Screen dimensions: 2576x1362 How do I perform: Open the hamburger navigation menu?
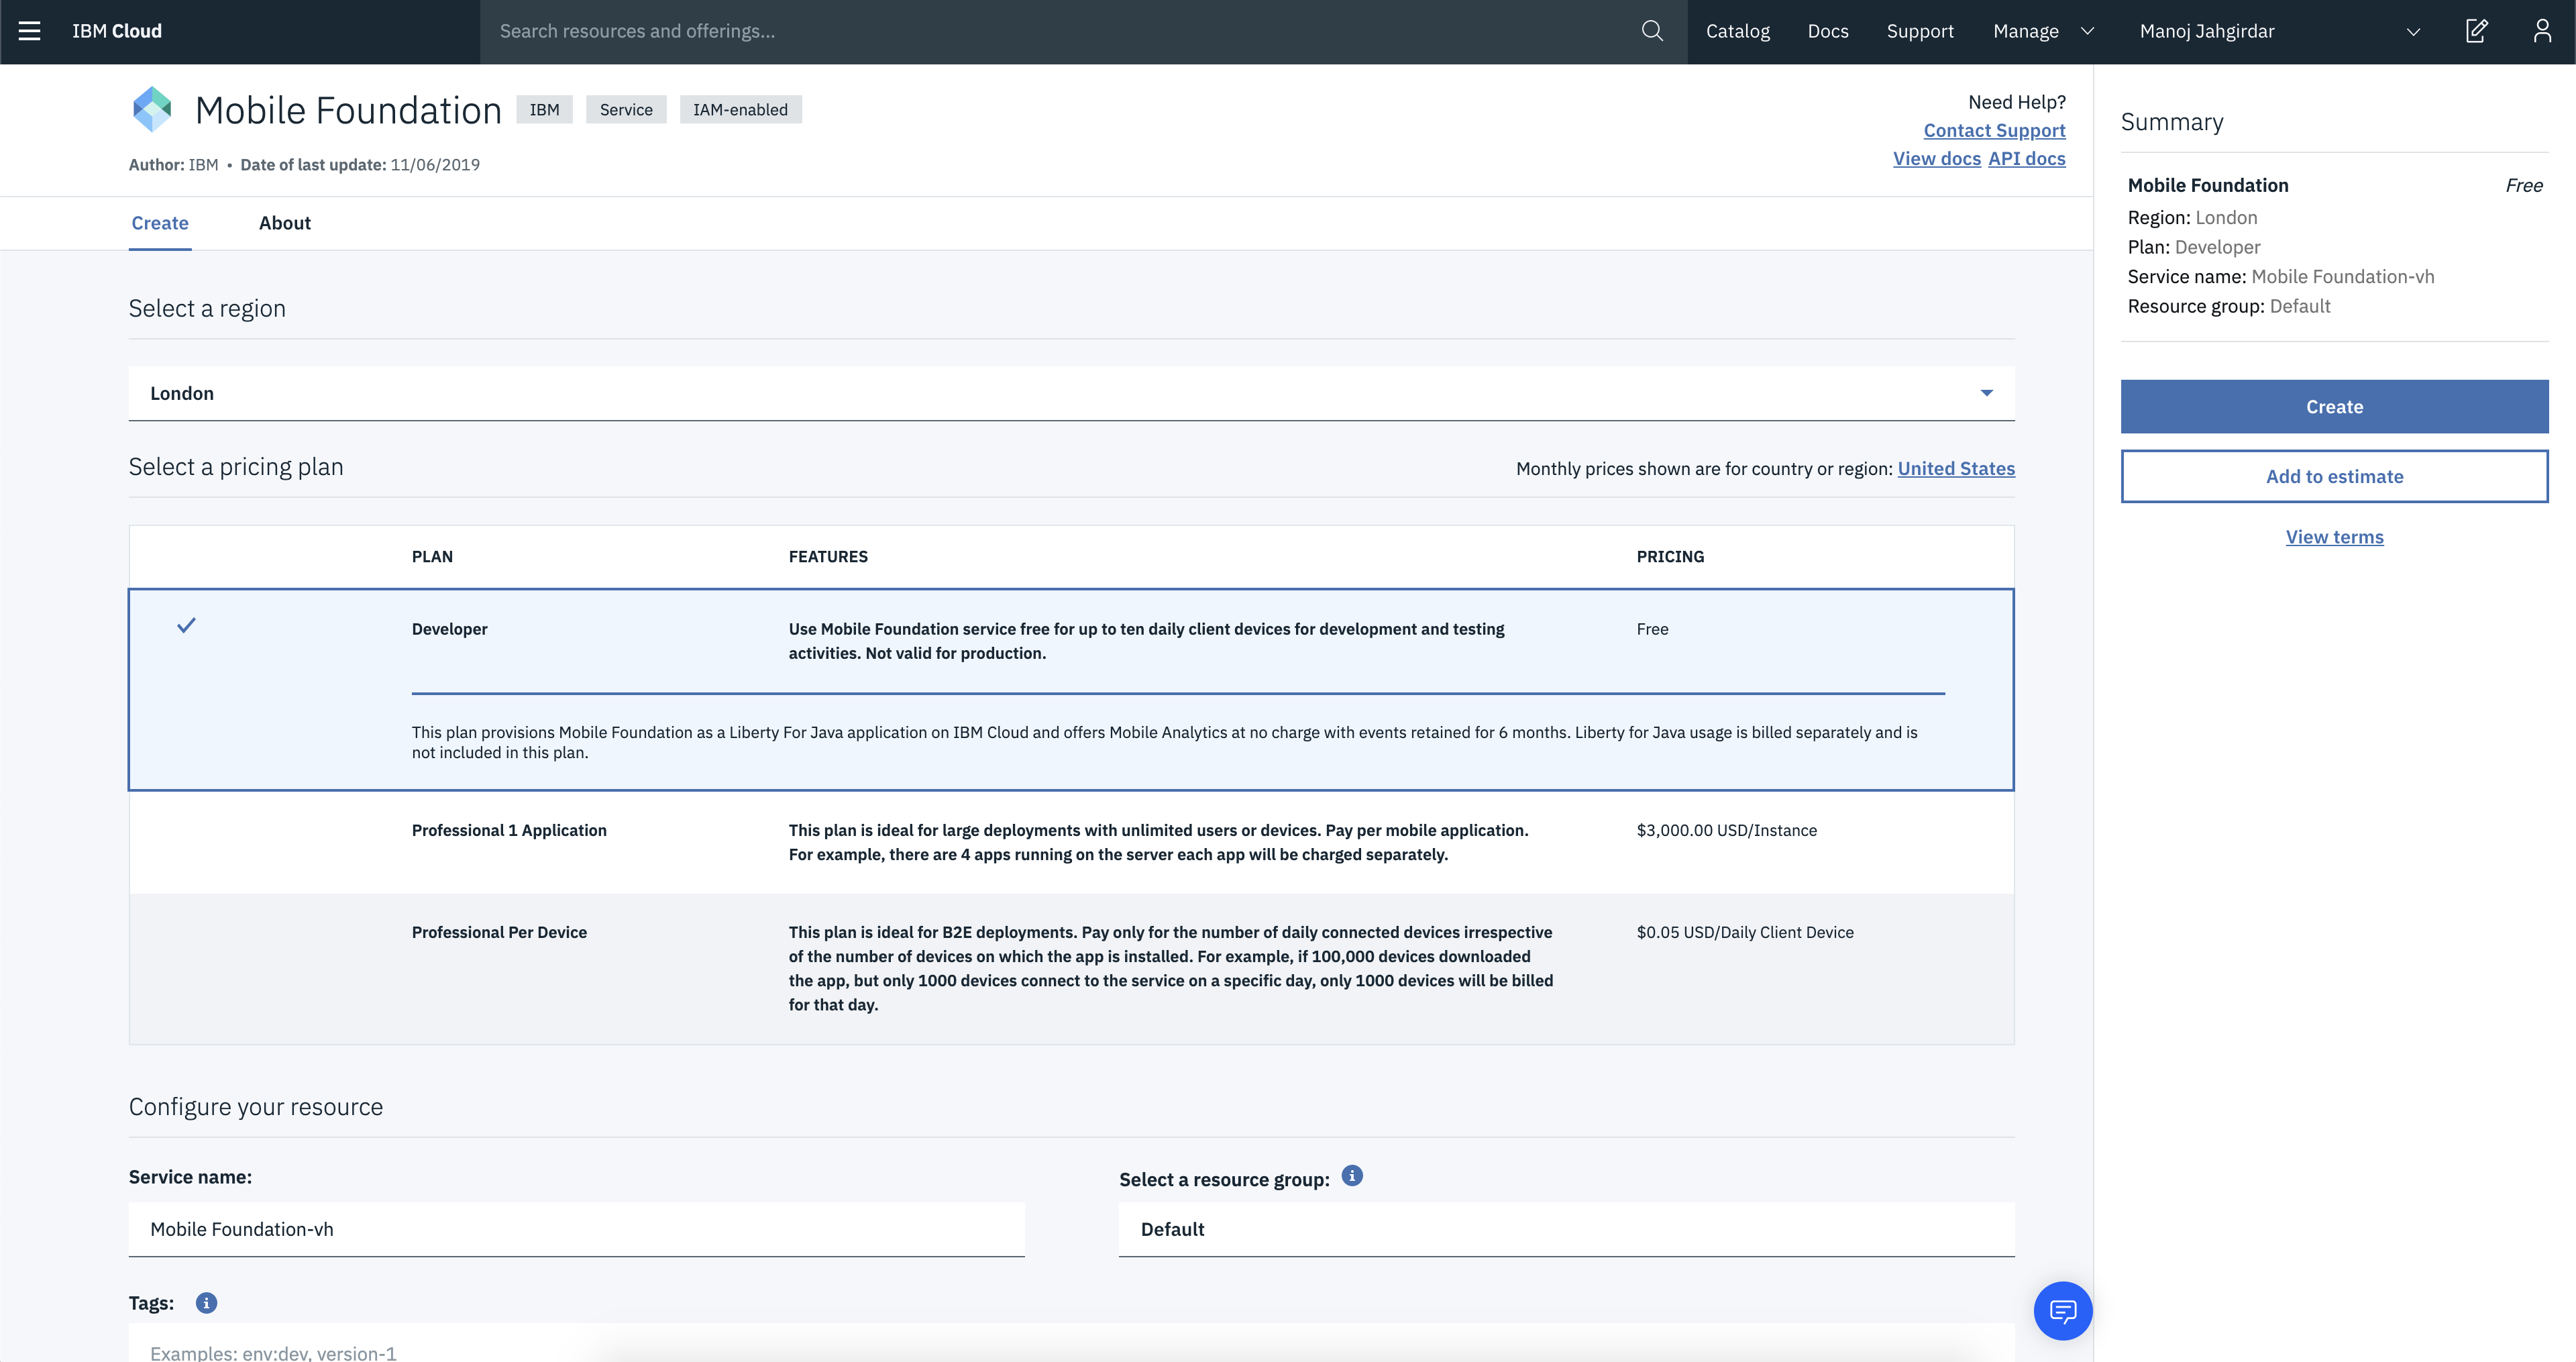[30, 31]
